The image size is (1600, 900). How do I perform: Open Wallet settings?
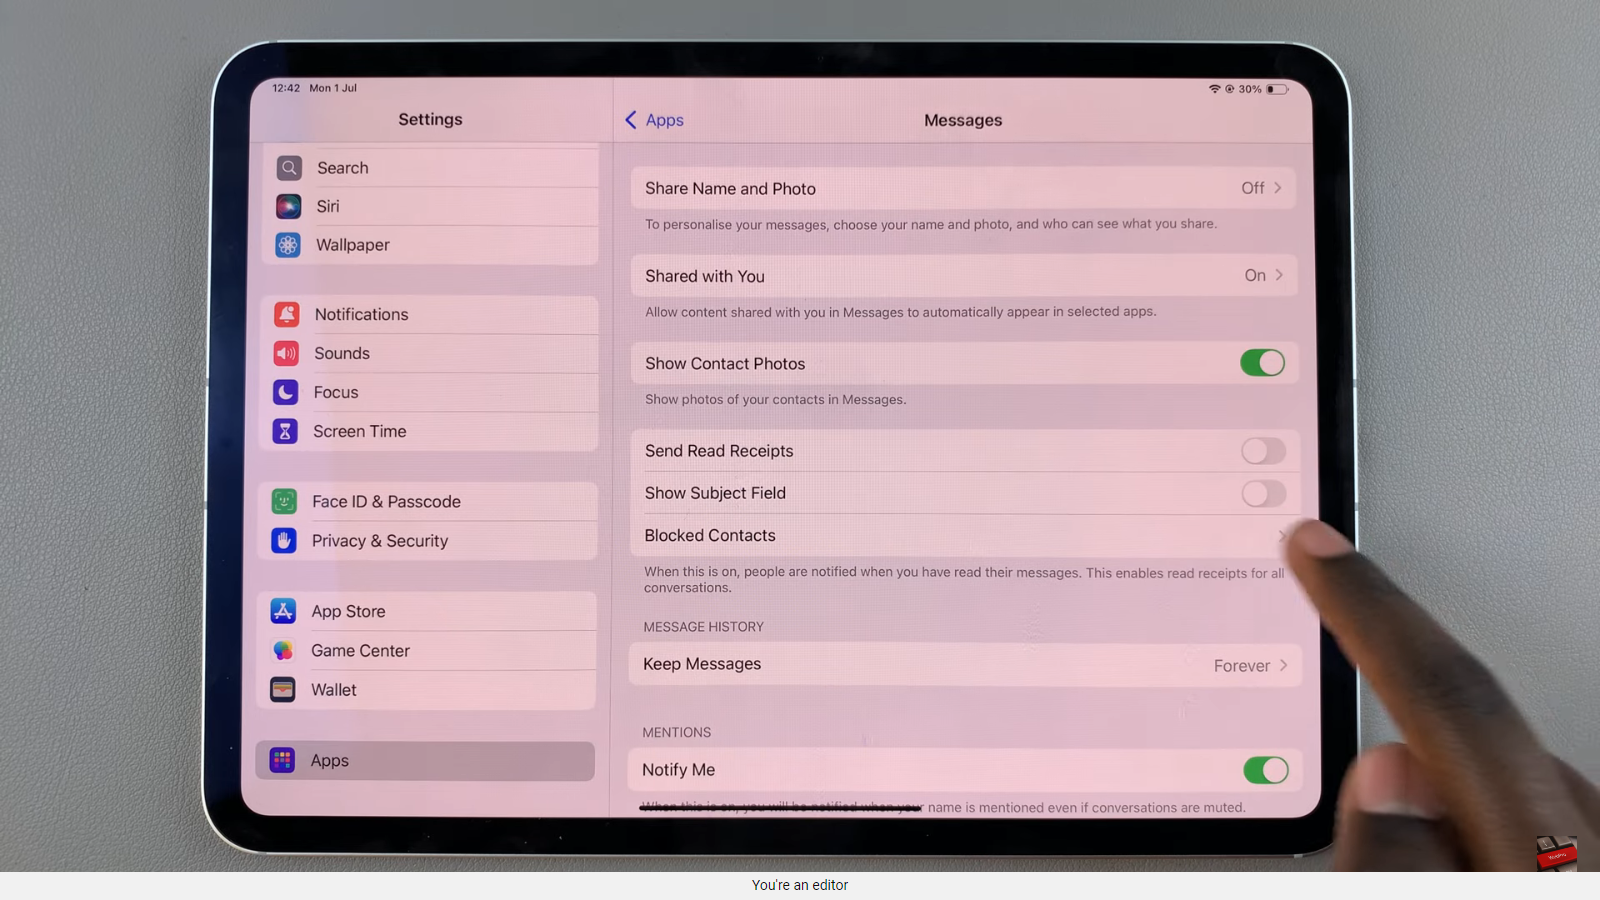[427, 689]
